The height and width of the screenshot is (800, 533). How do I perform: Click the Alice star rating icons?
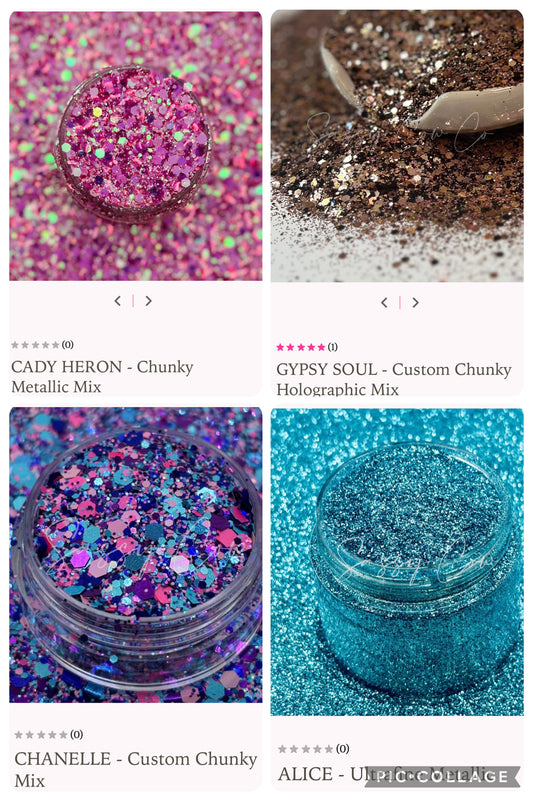[306, 749]
